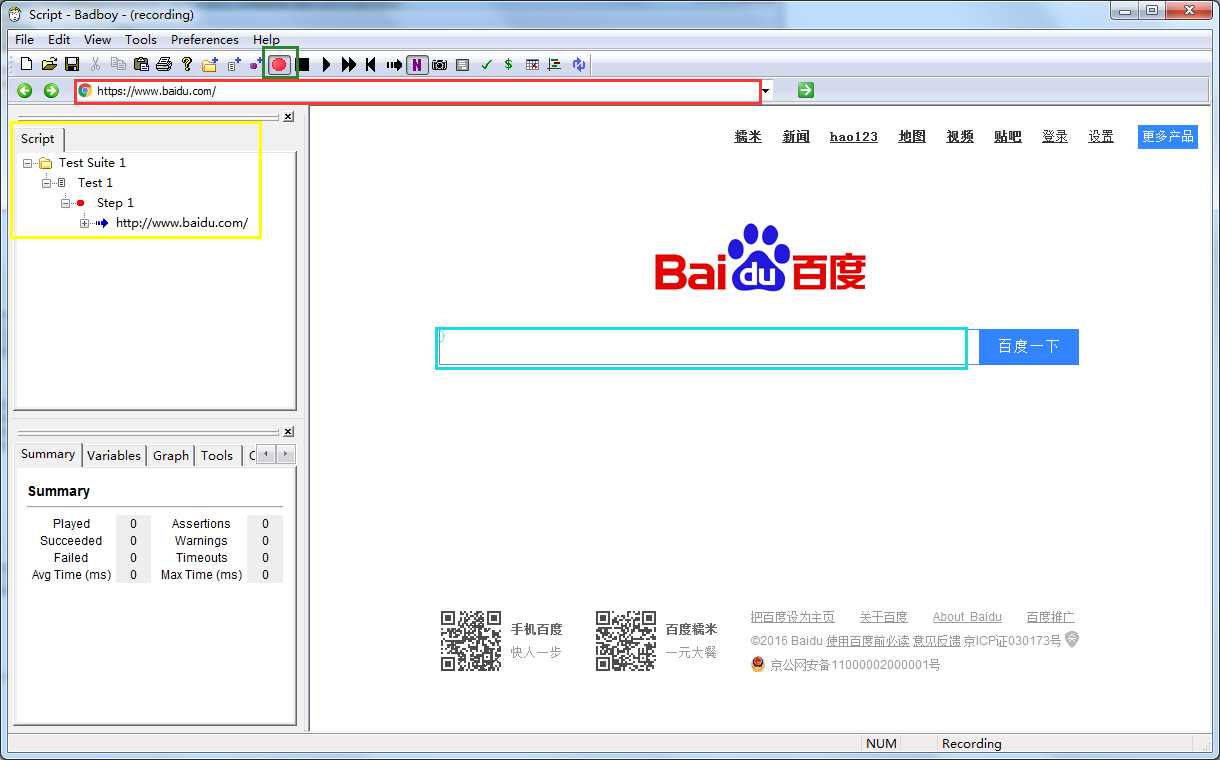Viewport: 1220px width, 760px height.
Task: Click the blue refresh sync icon
Action: click(579, 64)
